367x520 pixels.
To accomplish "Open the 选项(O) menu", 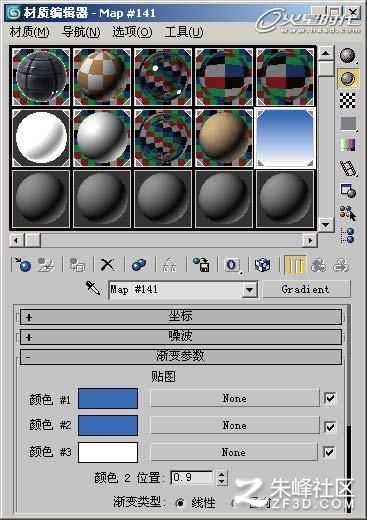I will (132, 32).
